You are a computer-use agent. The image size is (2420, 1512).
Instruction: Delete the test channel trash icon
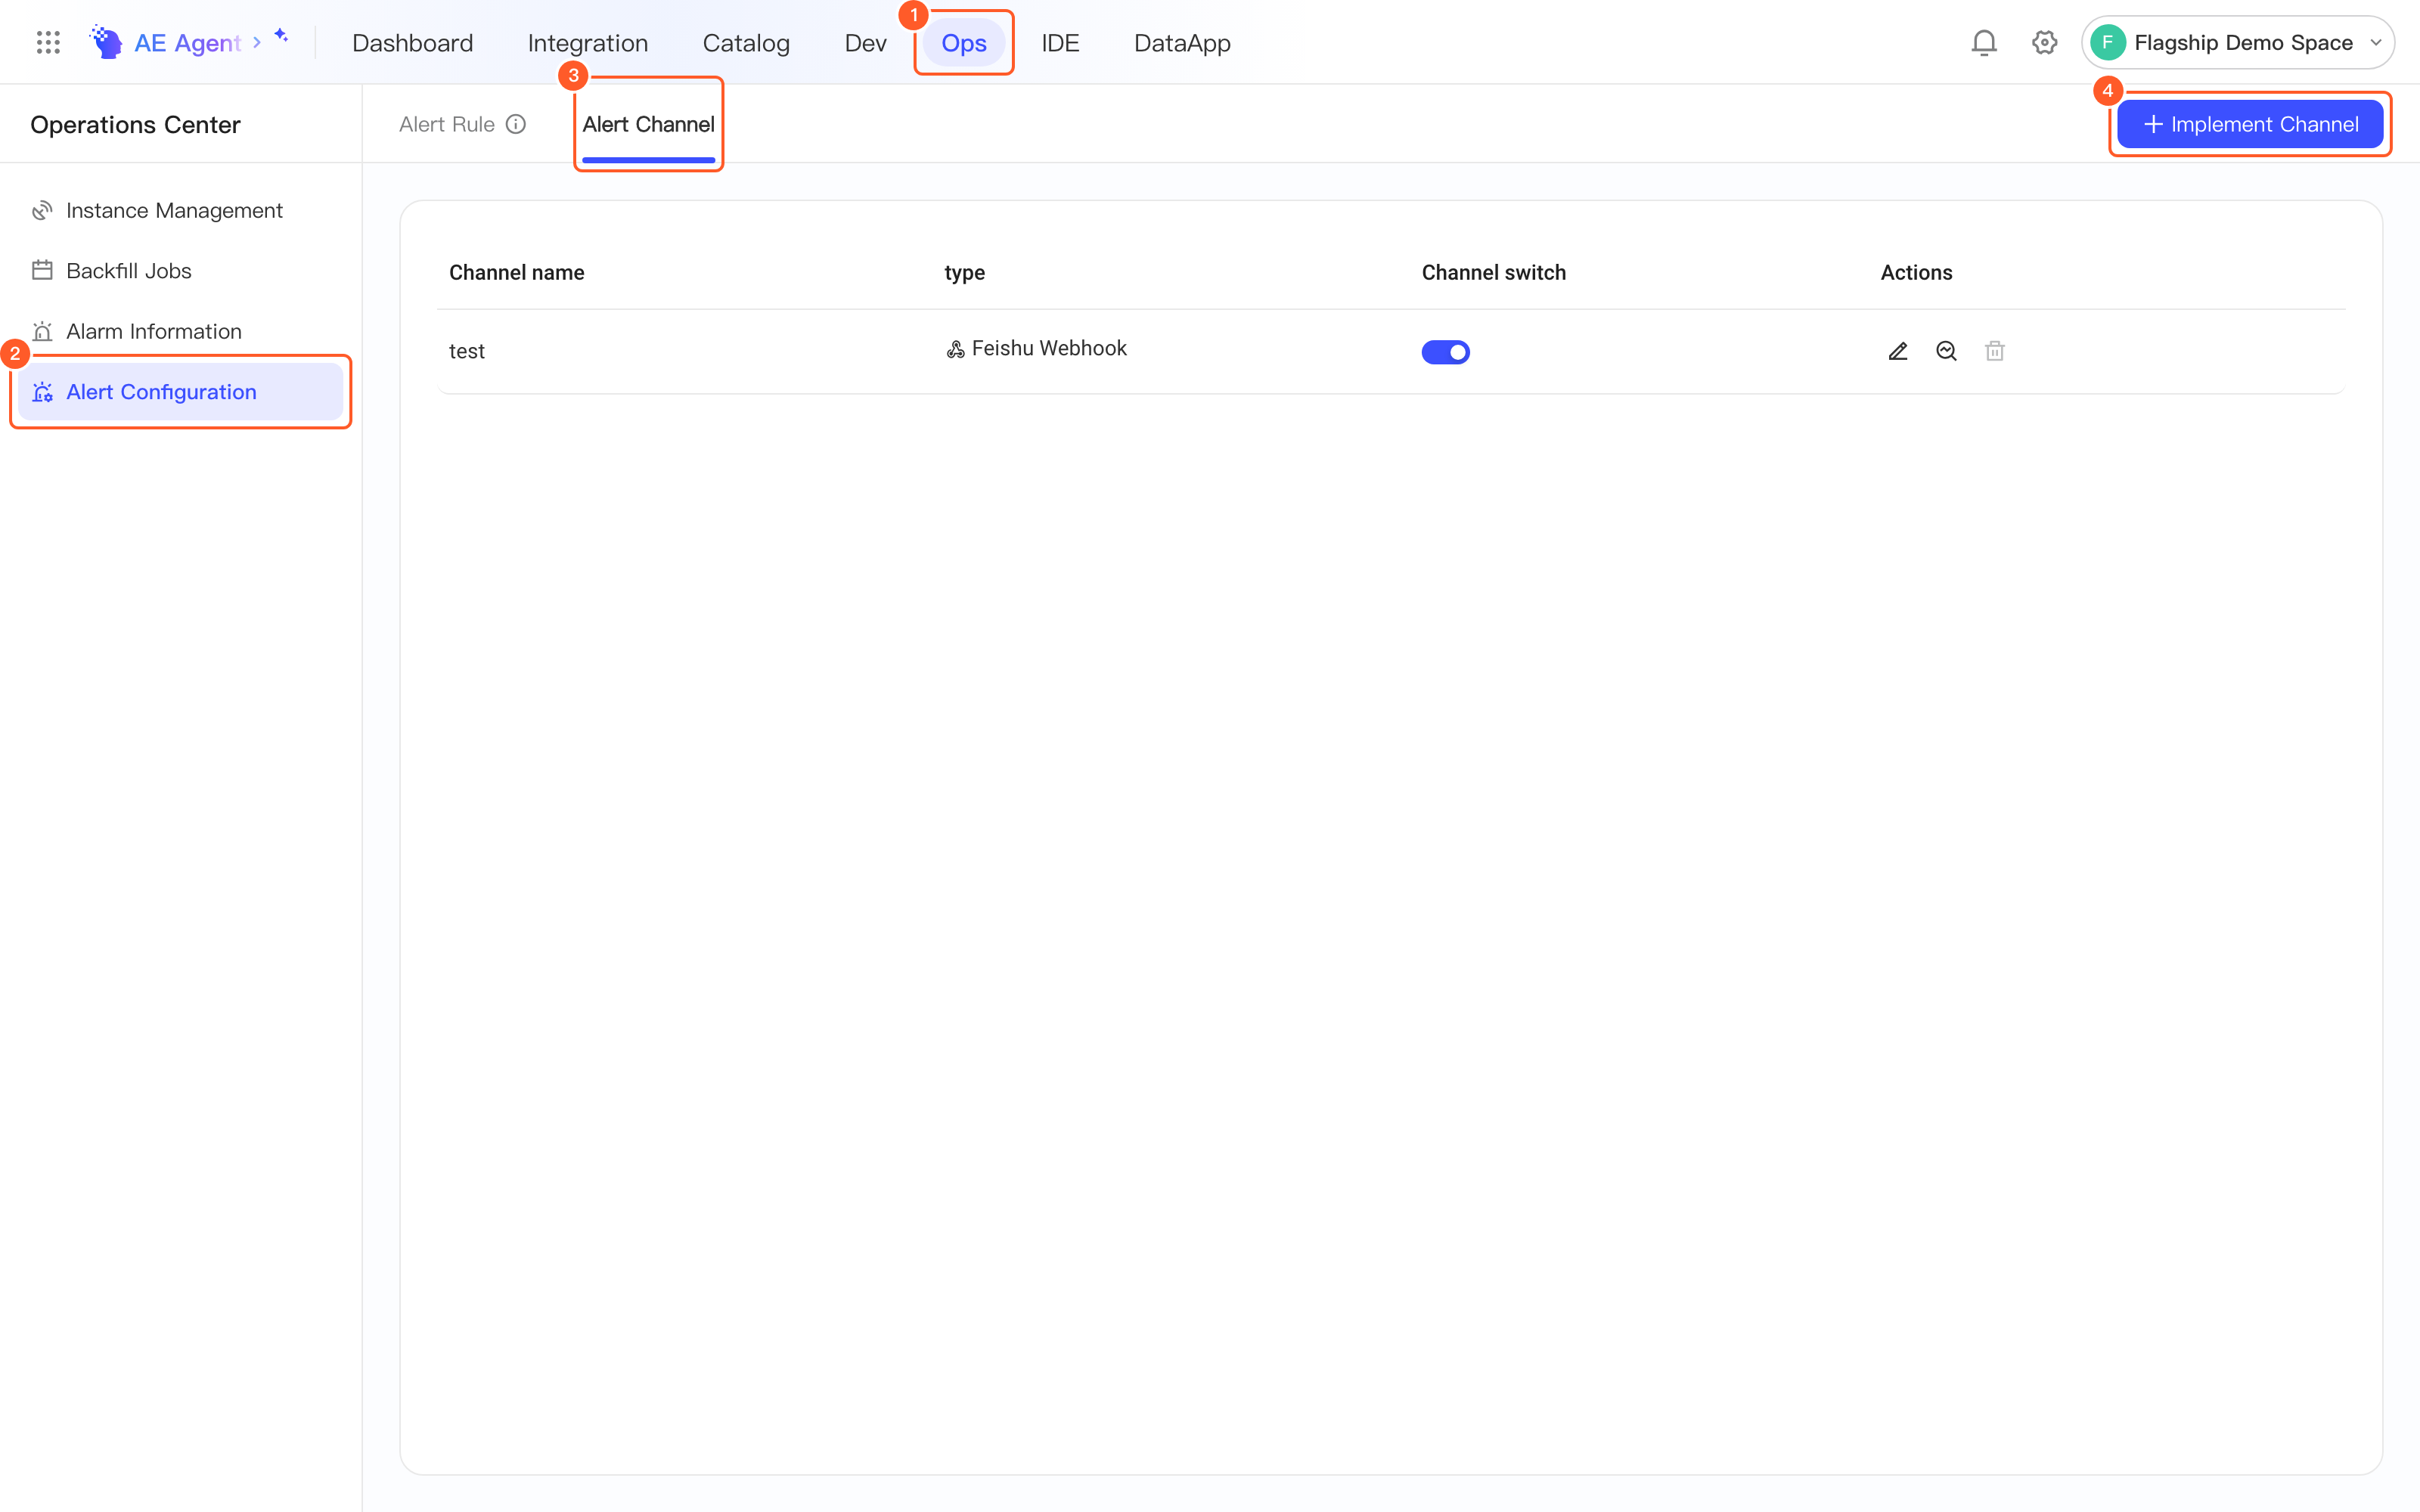coord(1995,351)
